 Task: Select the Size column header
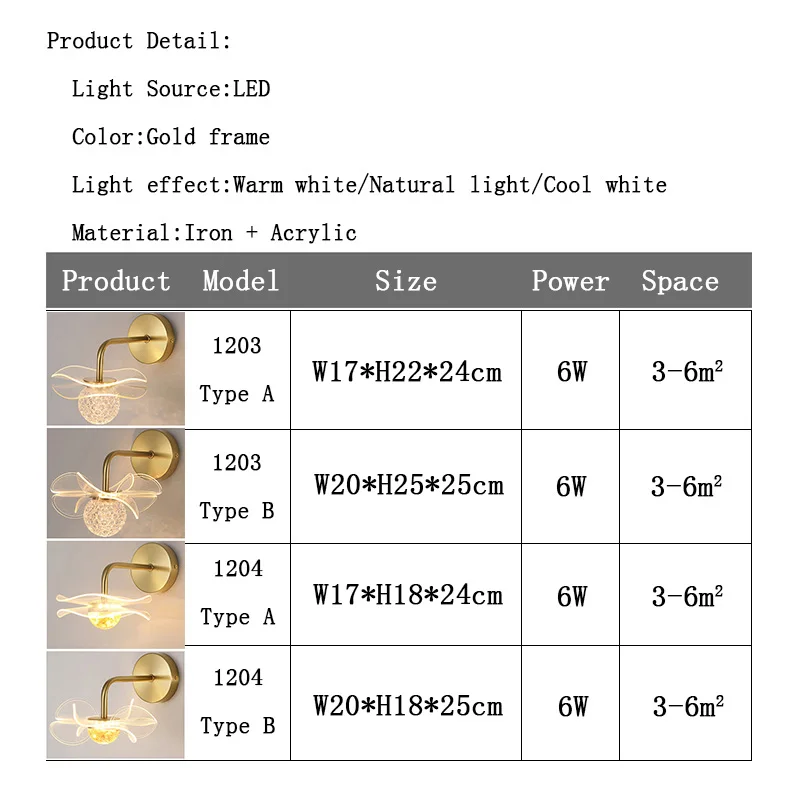click(406, 281)
